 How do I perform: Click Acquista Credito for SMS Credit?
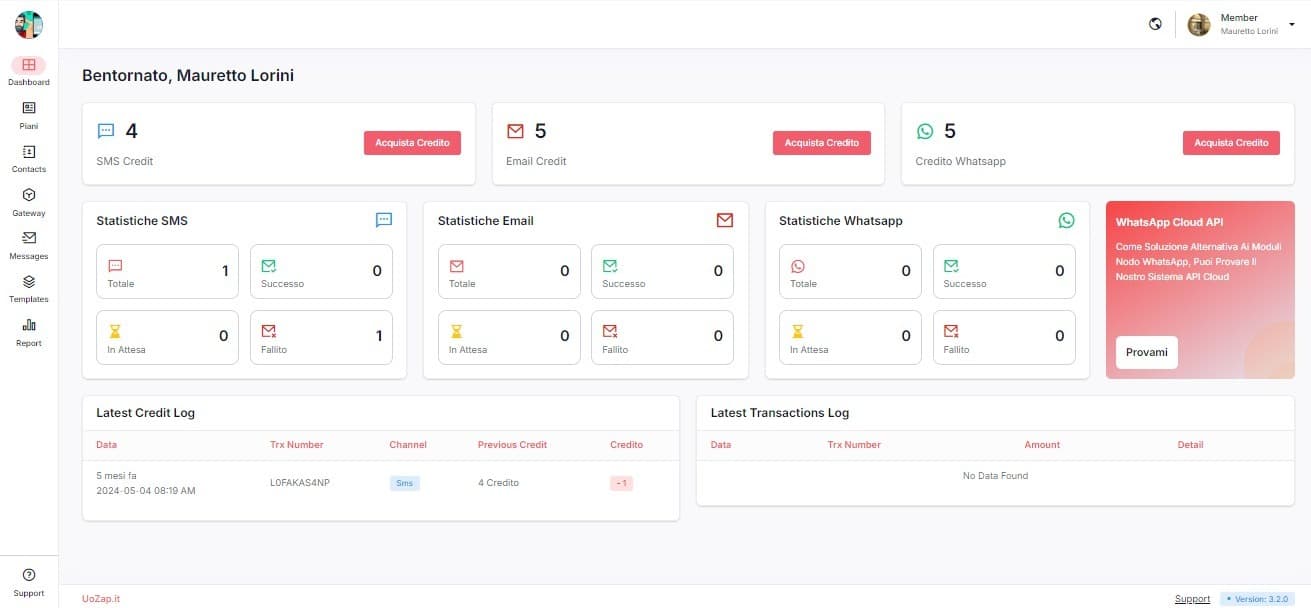[412, 143]
